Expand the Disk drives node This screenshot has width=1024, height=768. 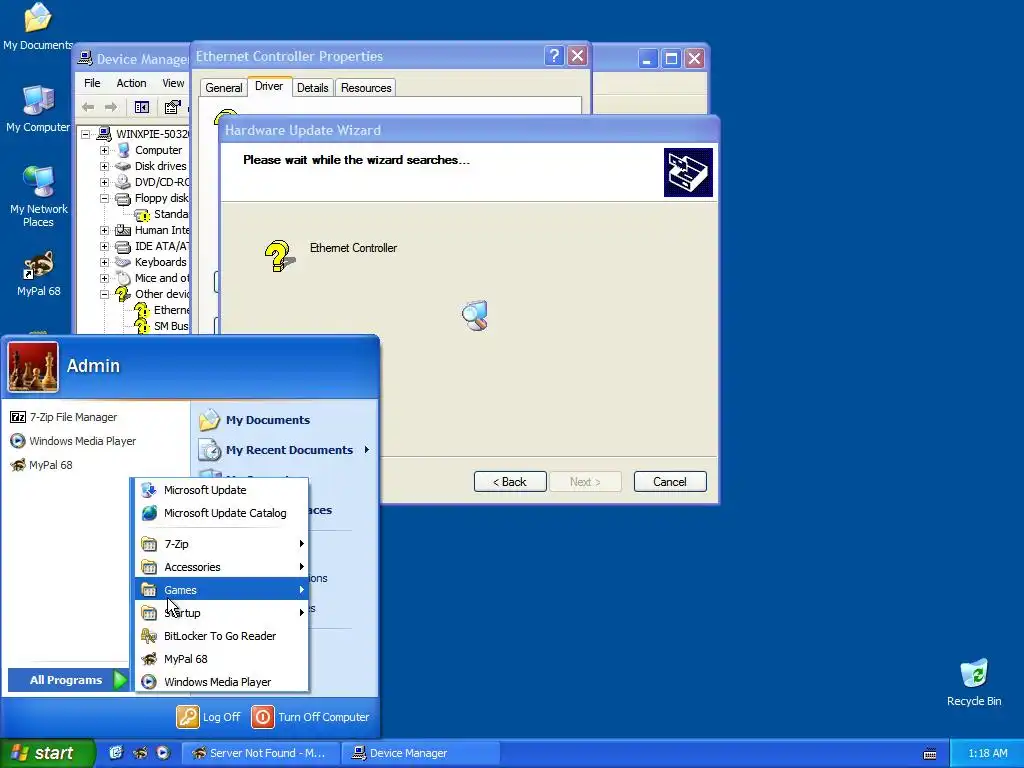pos(104,166)
